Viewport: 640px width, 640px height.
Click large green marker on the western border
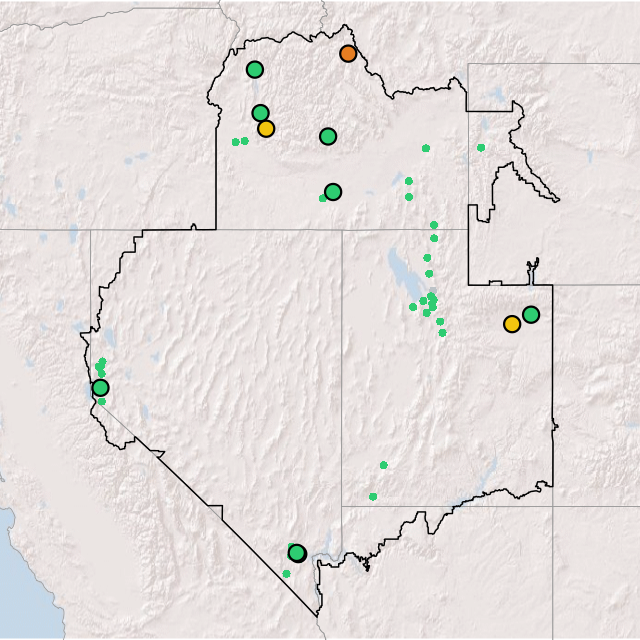click(100, 388)
